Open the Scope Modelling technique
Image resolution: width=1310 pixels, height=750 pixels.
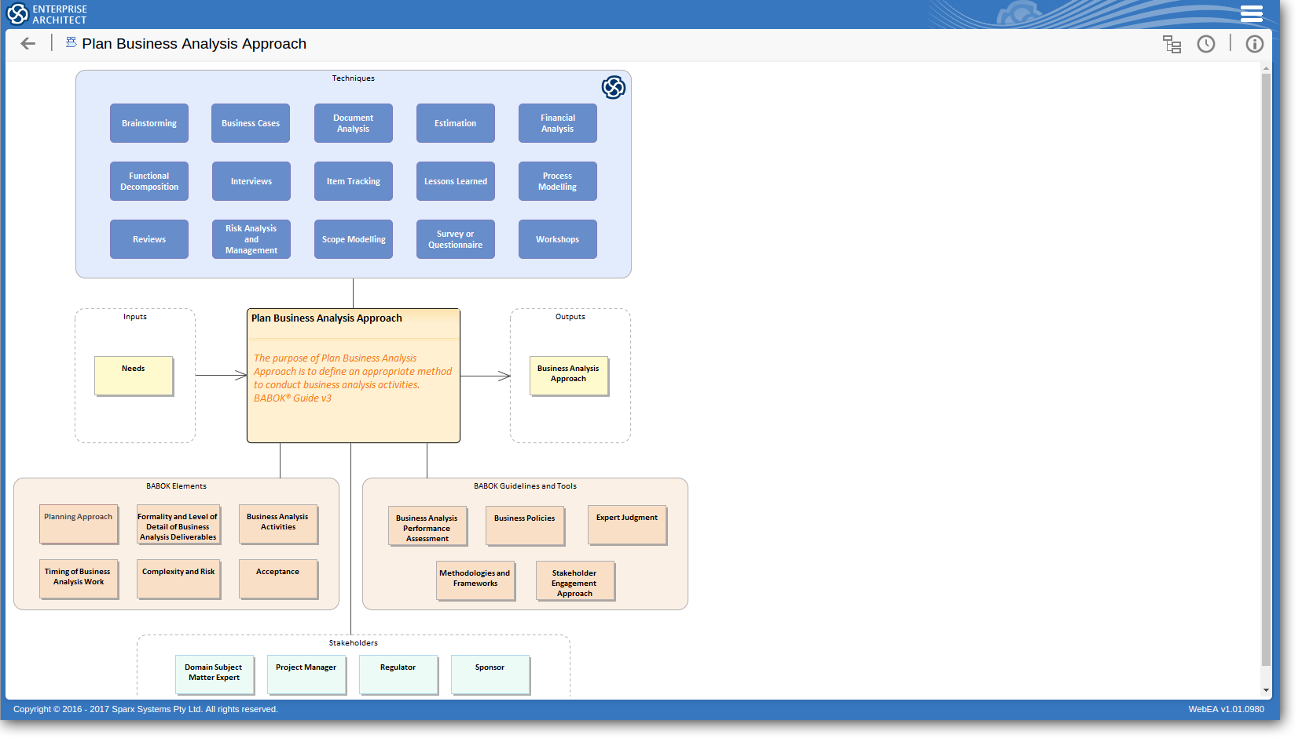click(x=353, y=239)
